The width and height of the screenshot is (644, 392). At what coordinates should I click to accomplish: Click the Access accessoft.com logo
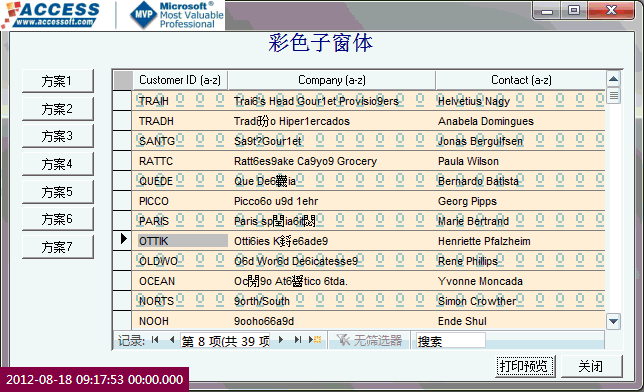pos(52,15)
